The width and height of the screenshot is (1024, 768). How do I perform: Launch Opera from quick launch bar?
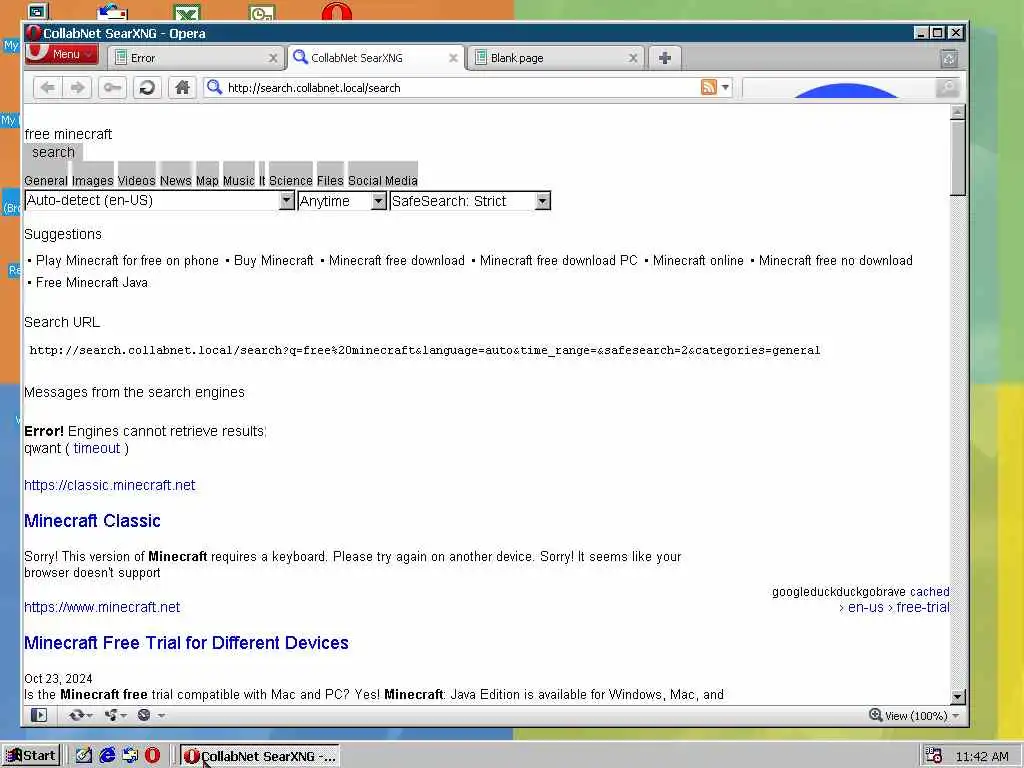point(152,756)
